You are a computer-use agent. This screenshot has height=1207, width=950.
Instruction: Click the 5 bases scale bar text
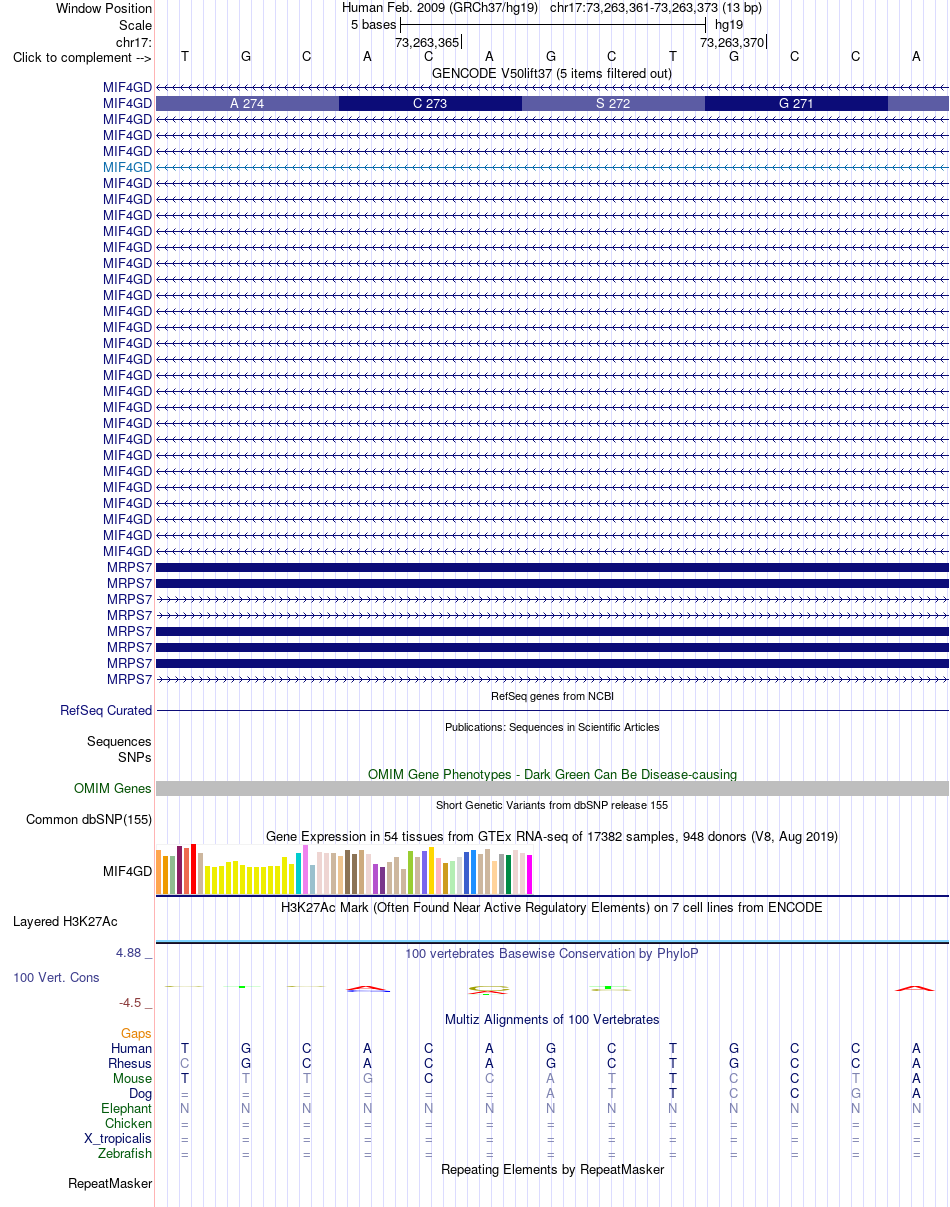(x=373, y=24)
